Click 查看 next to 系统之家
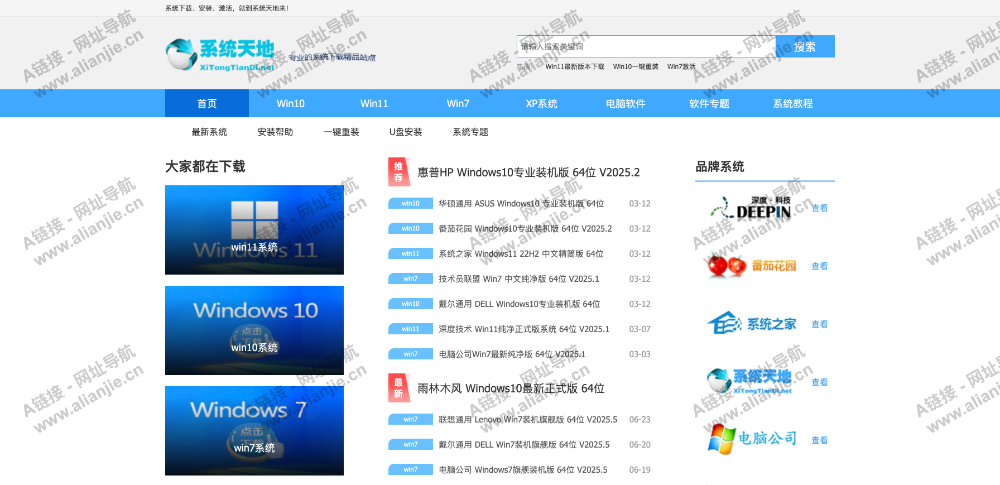 820,324
